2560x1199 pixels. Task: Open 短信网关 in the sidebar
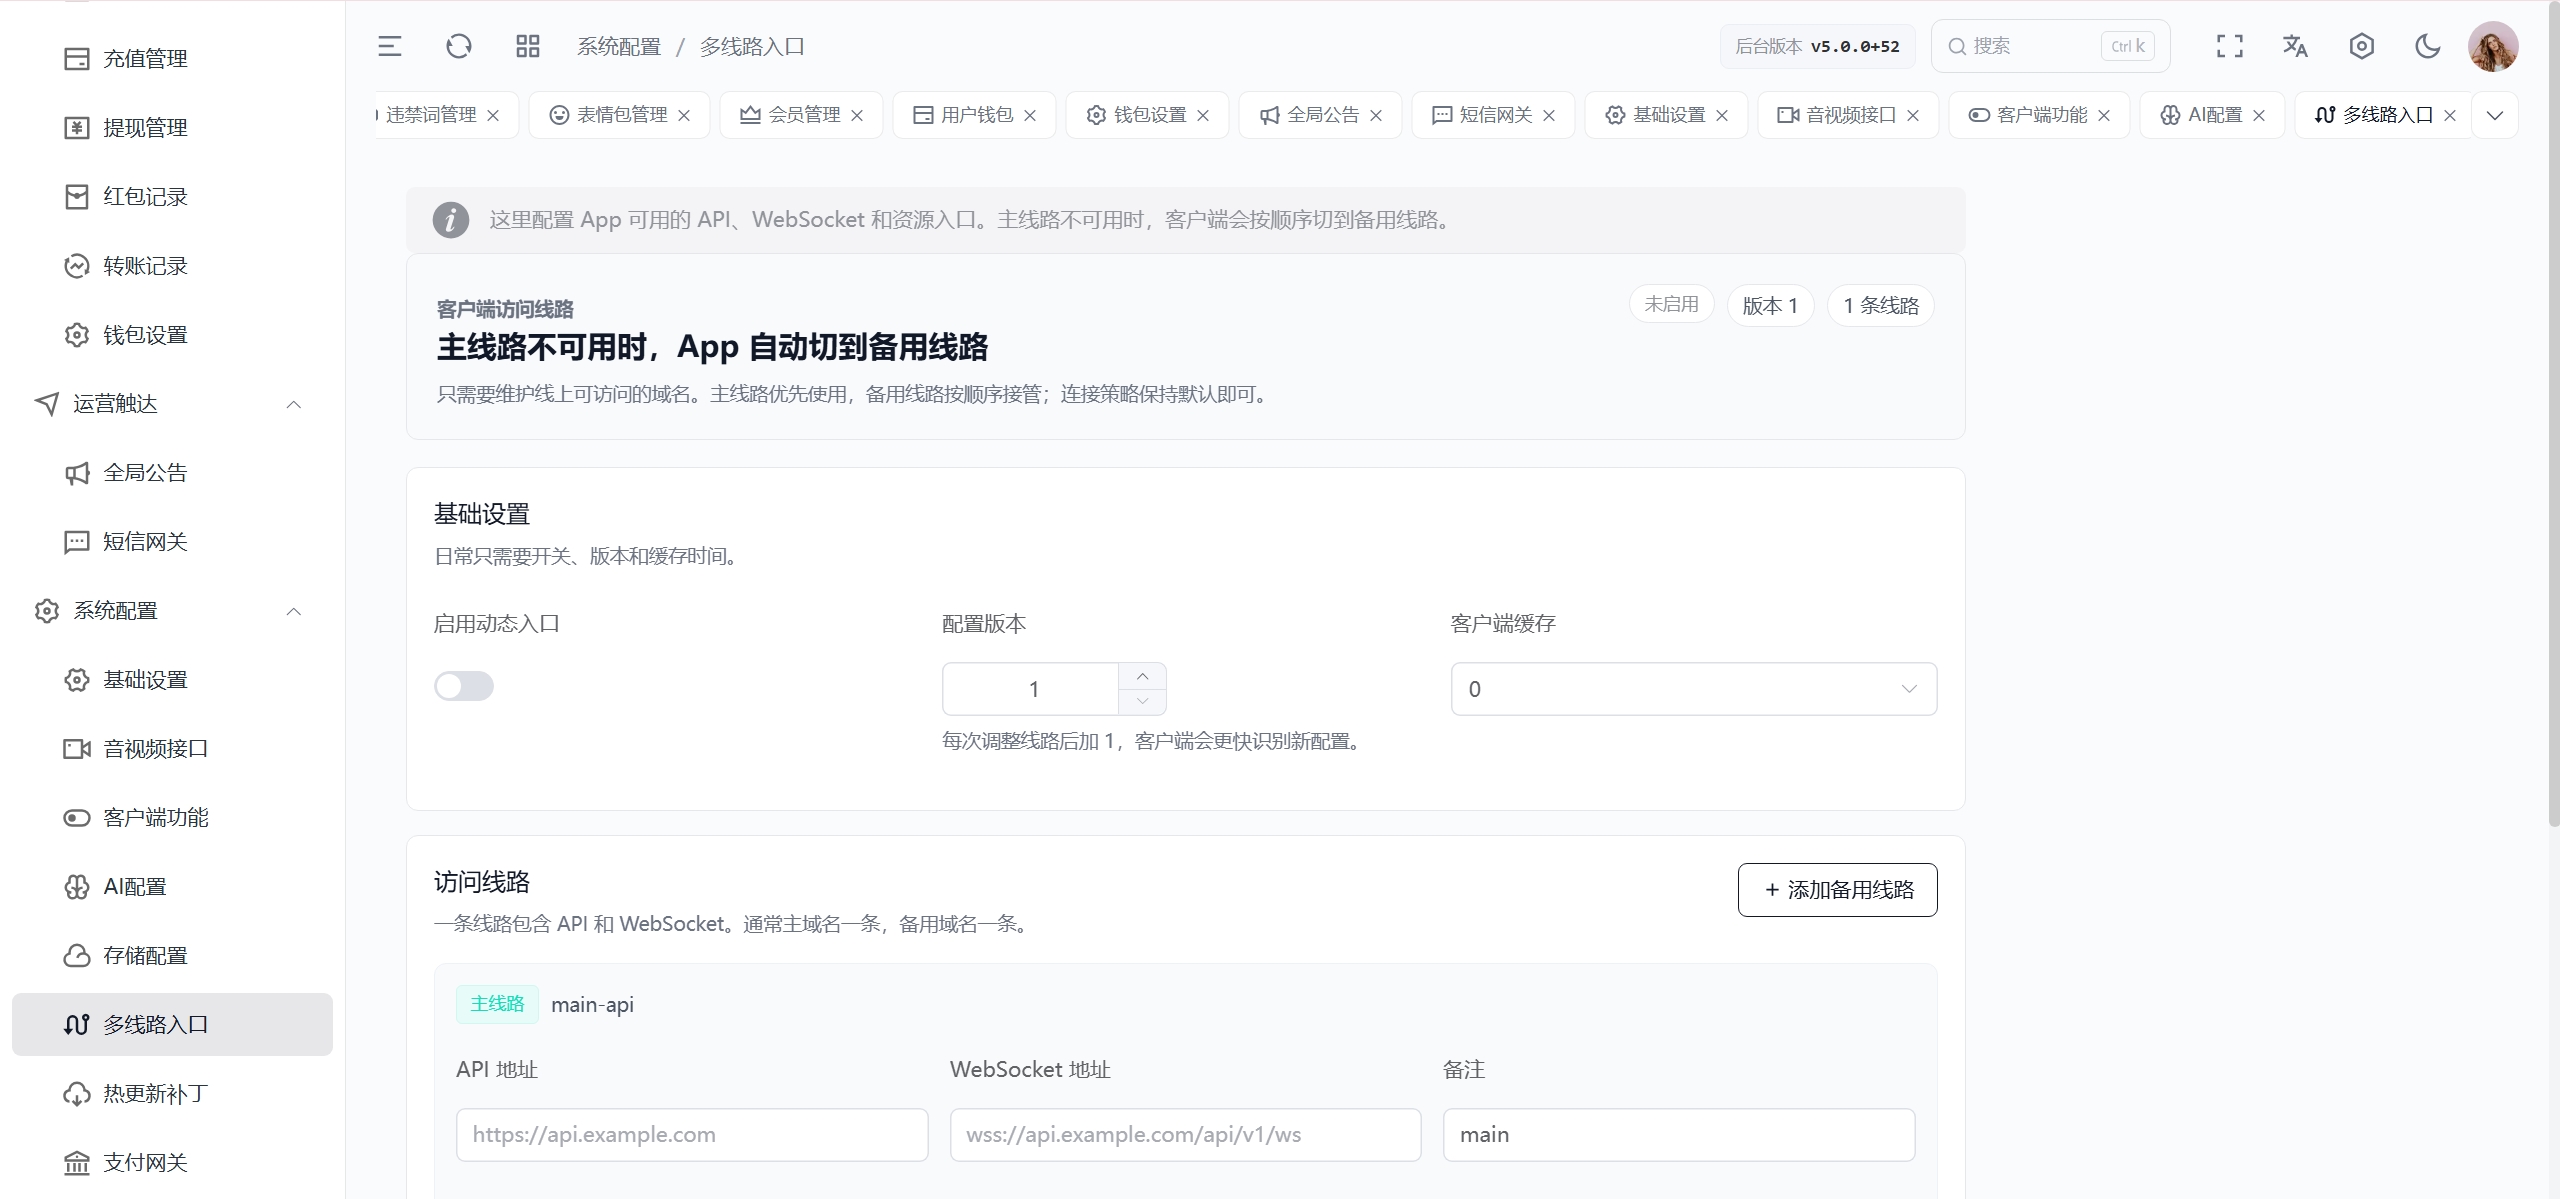(172, 542)
